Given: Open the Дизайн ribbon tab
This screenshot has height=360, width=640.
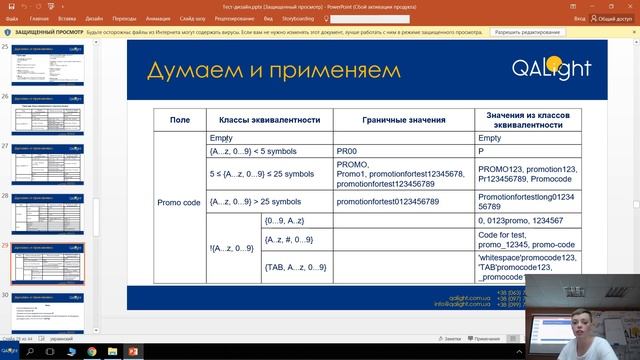Looking at the screenshot, I should pos(94,19).
